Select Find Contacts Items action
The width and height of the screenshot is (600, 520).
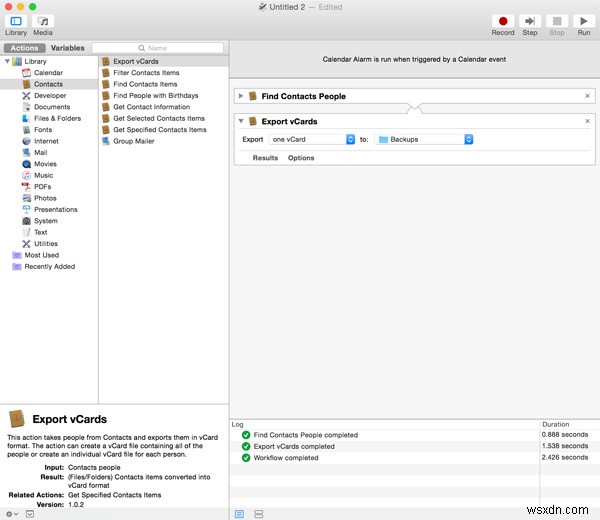pyautogui.click(x=145, y=84)
